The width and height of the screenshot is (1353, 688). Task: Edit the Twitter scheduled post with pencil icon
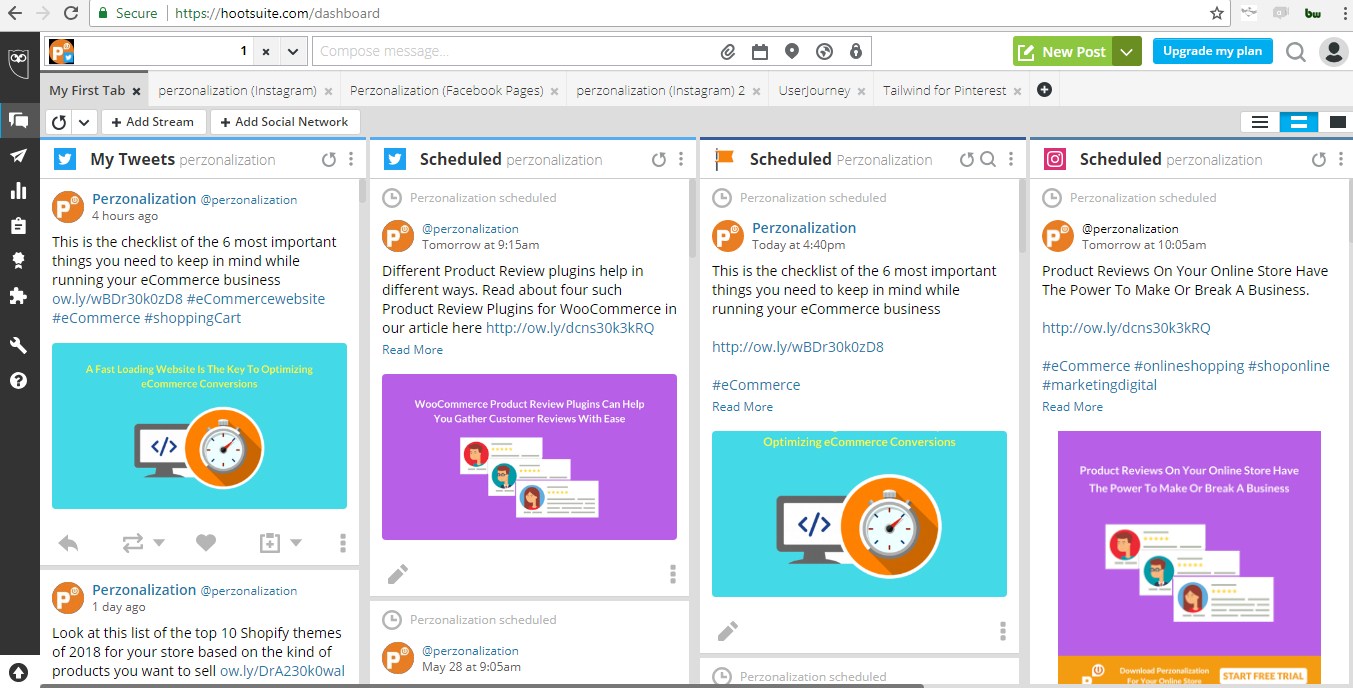pos(397,574)
